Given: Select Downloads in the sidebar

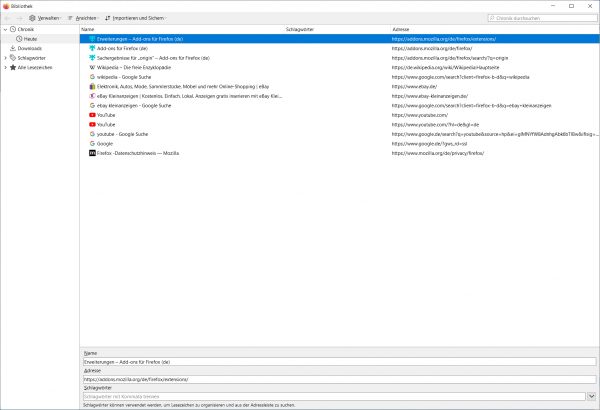Looking at the screenshot, I should click(x=29, y=48).
